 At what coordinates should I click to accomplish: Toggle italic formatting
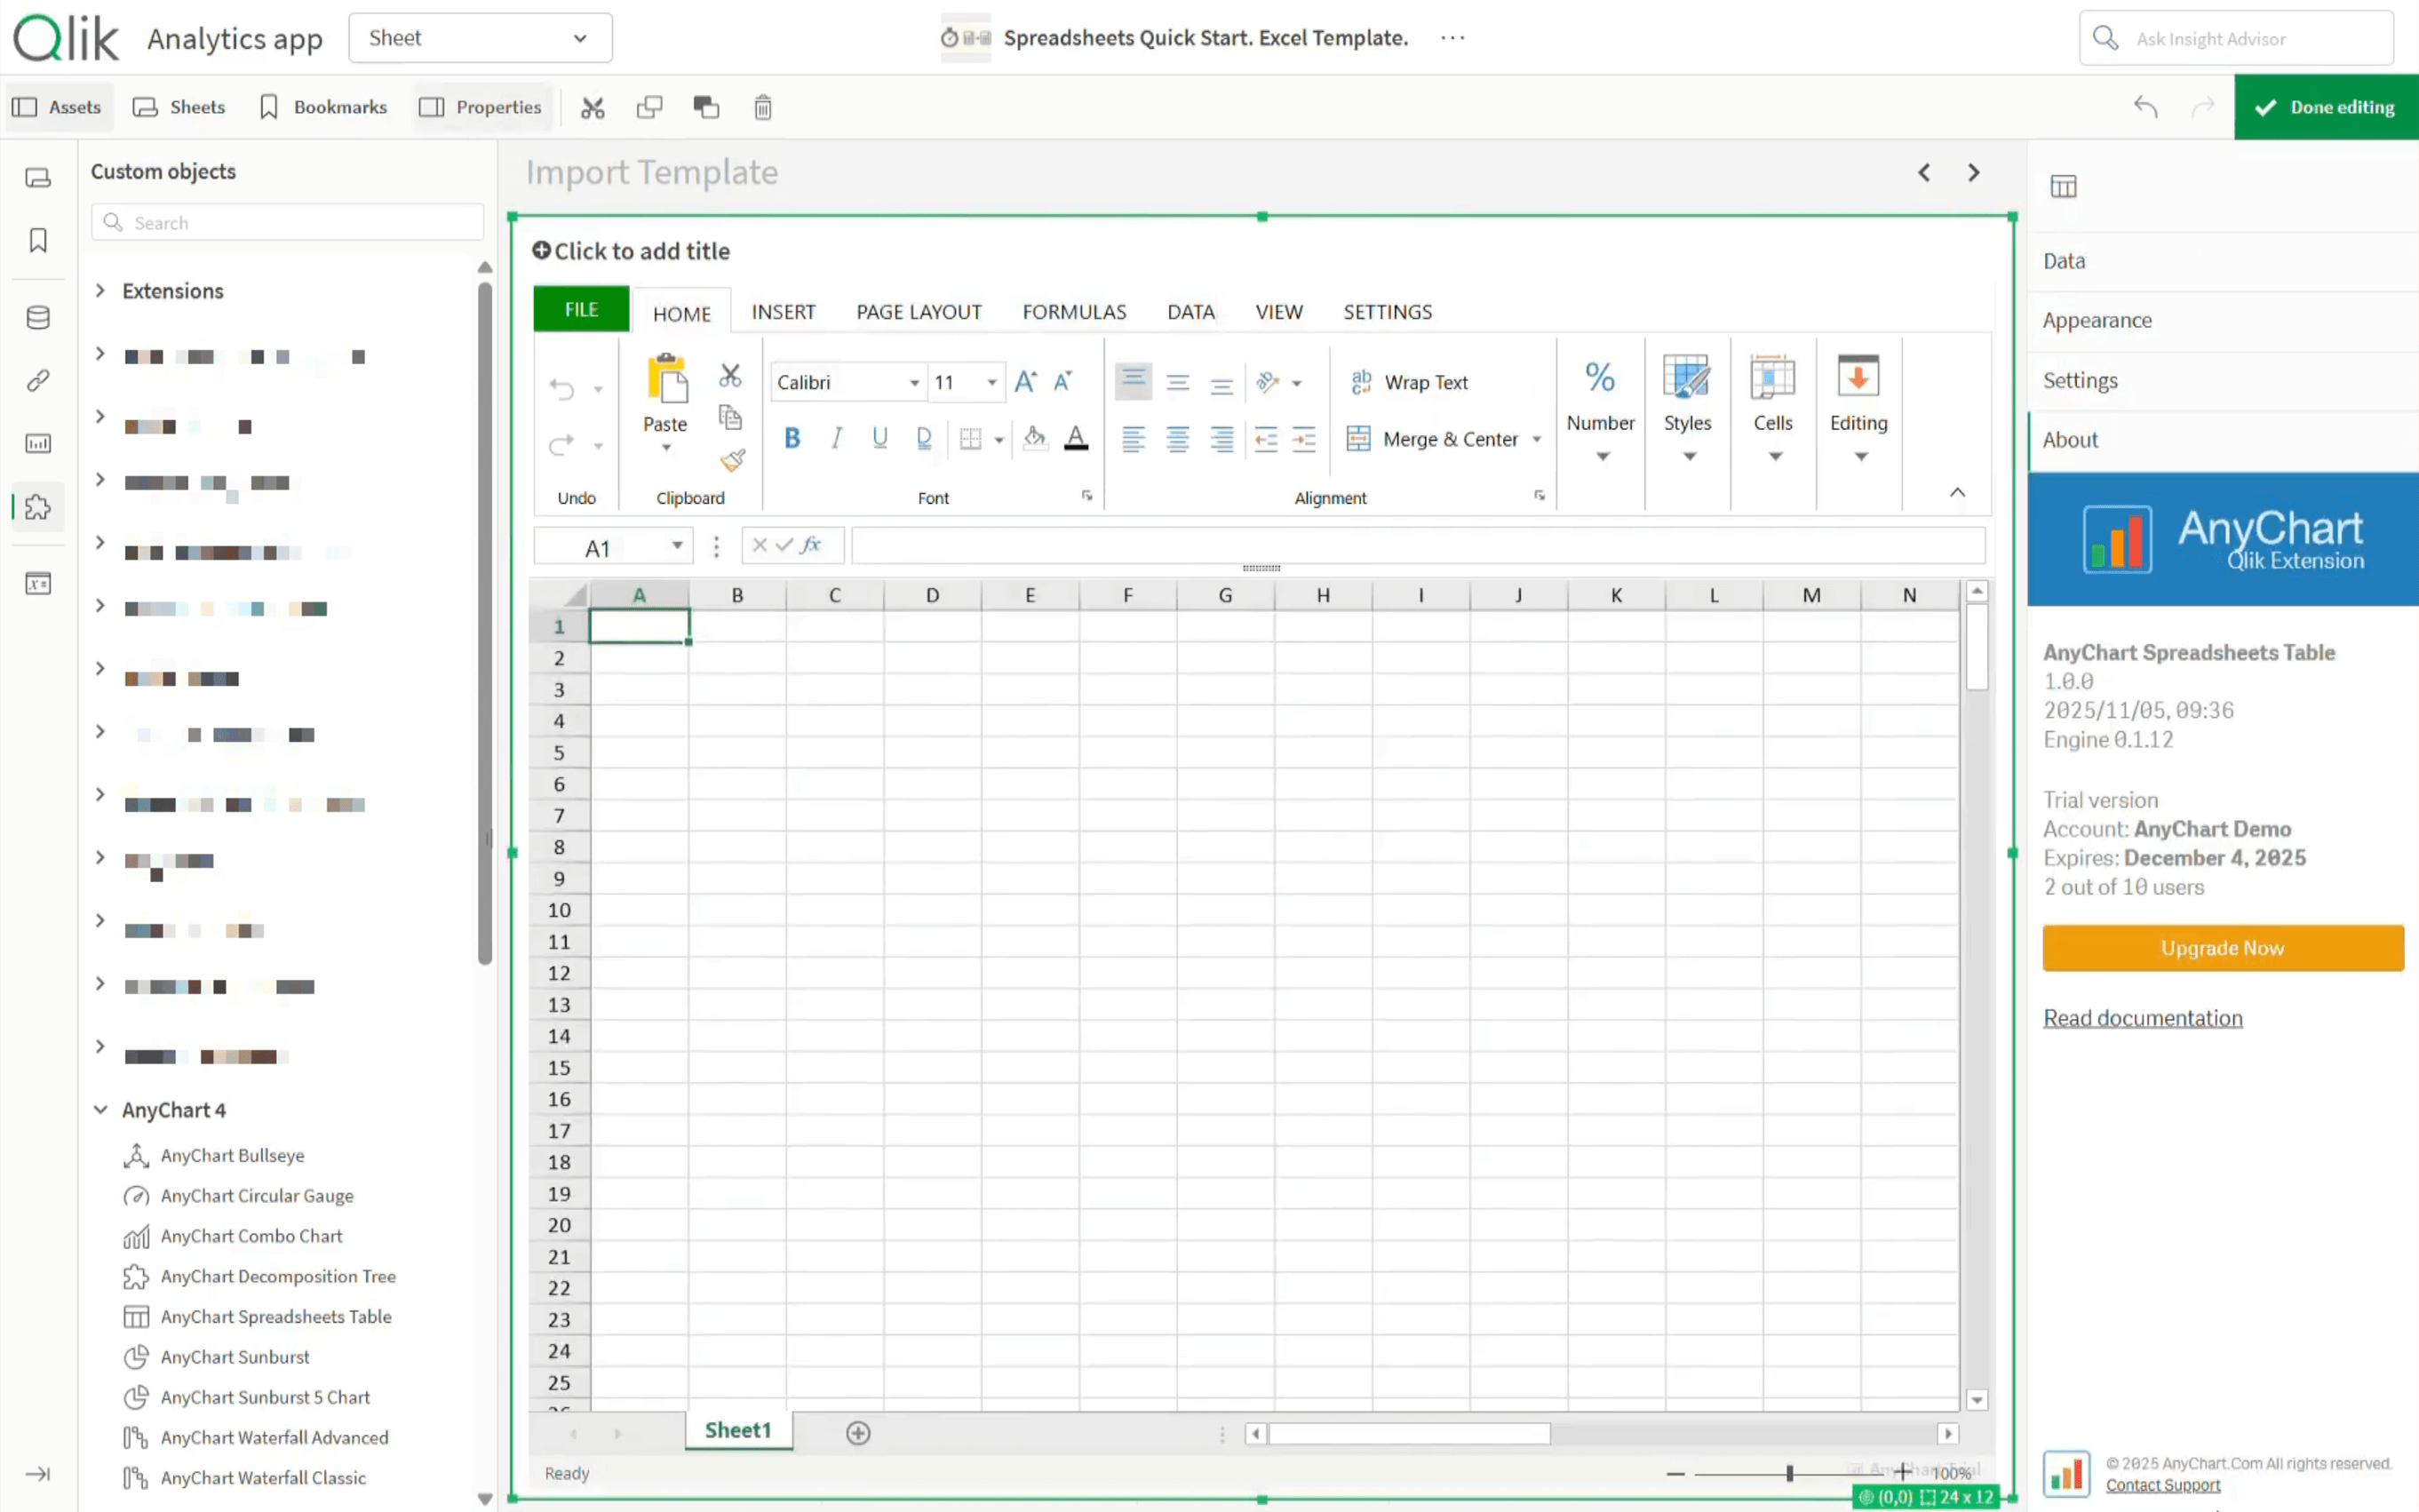(836, 438)
